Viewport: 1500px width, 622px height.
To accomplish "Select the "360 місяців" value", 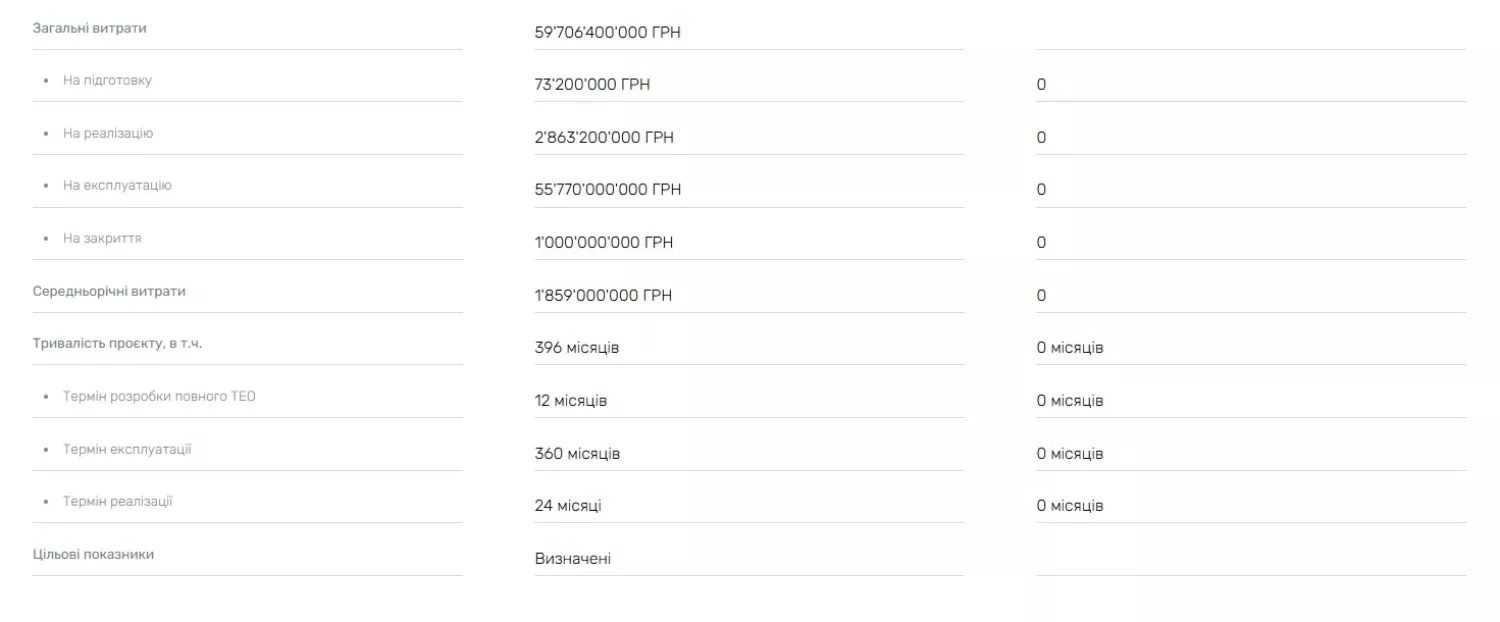I will (577, 454).
